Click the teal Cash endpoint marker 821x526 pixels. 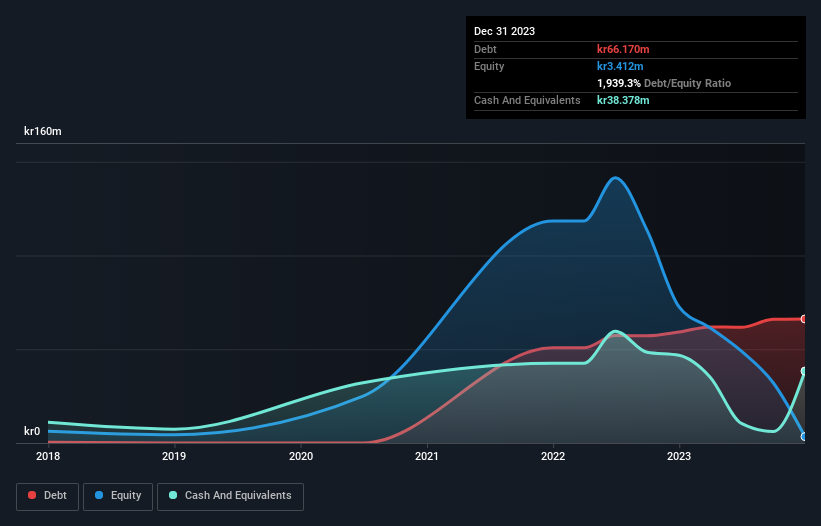(804, 371)
